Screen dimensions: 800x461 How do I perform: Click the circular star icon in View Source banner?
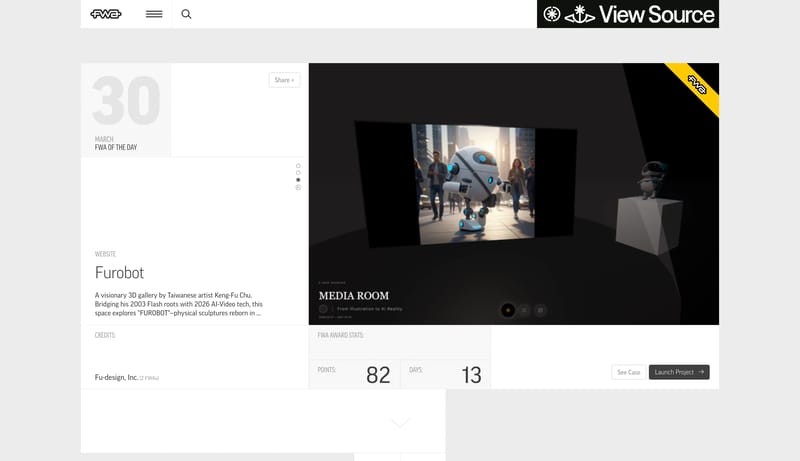(x=552, y=14)
